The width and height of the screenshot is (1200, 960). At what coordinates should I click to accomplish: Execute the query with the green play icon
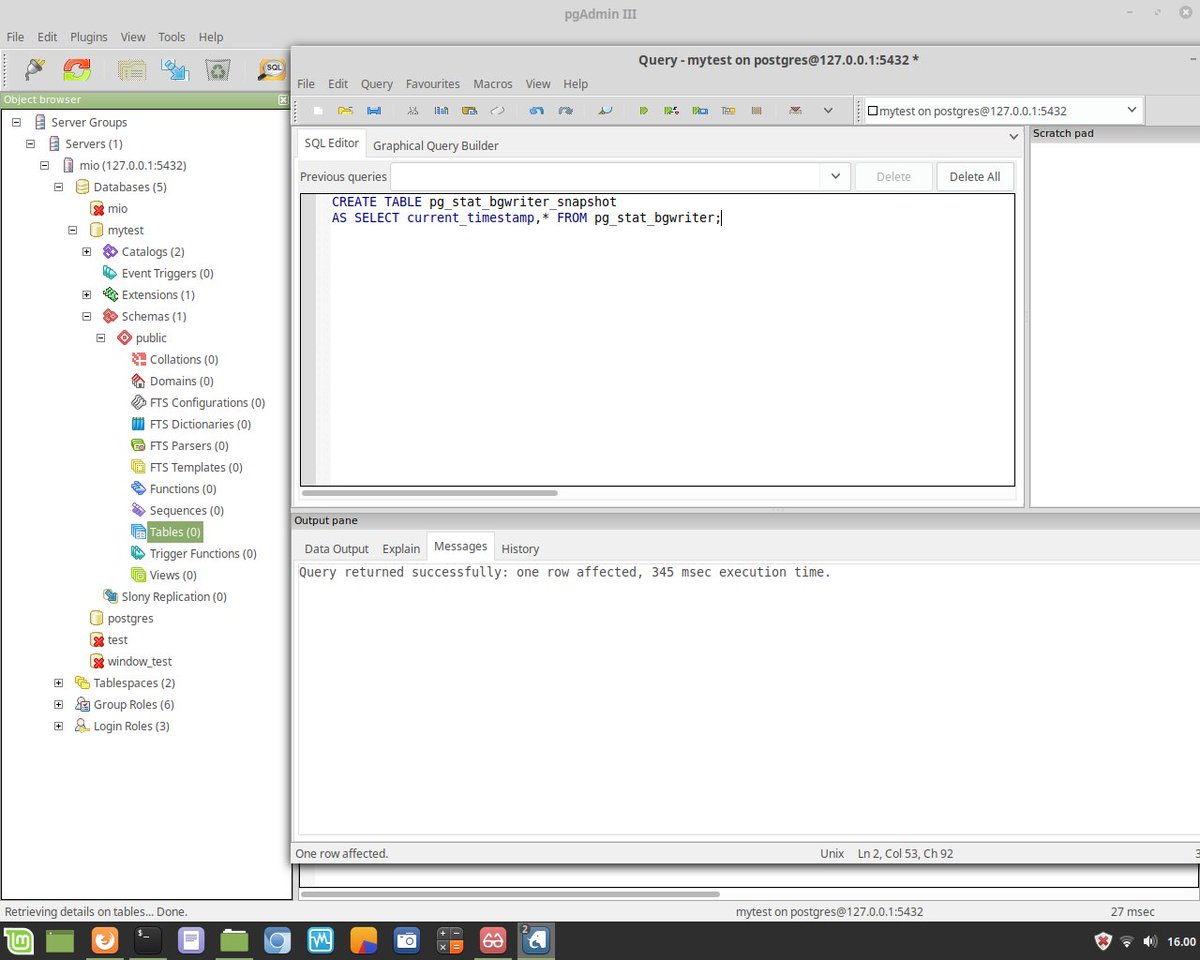[x=642, y=110]
